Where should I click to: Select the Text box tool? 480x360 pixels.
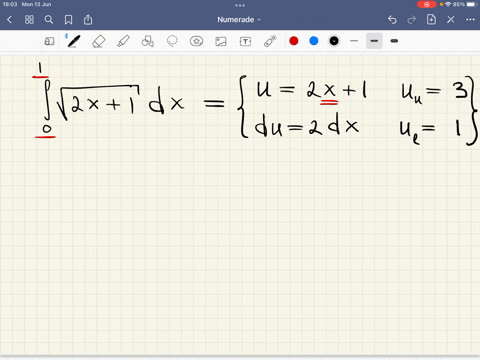click(x=245, y=41)
